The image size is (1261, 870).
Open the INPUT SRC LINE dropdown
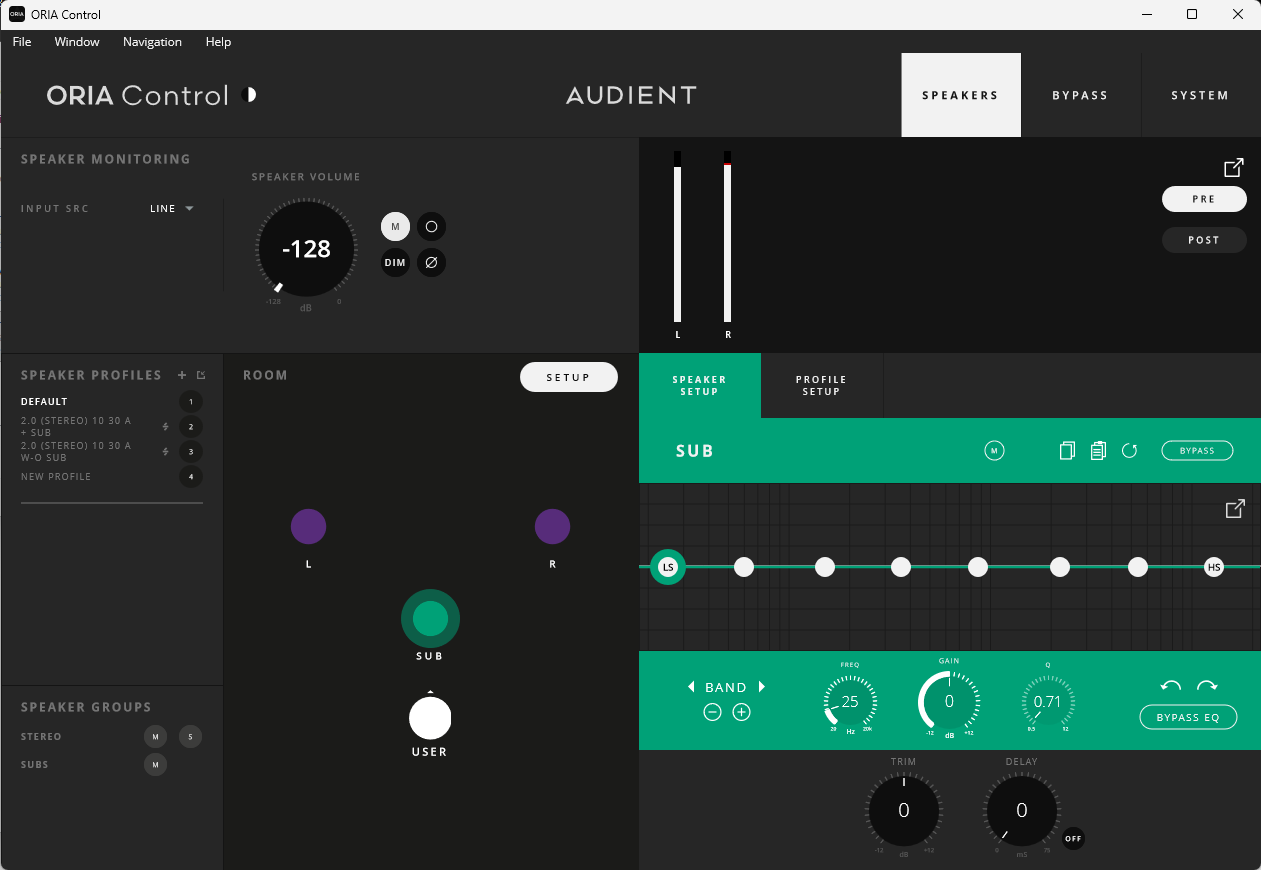[x=171, y=209]
